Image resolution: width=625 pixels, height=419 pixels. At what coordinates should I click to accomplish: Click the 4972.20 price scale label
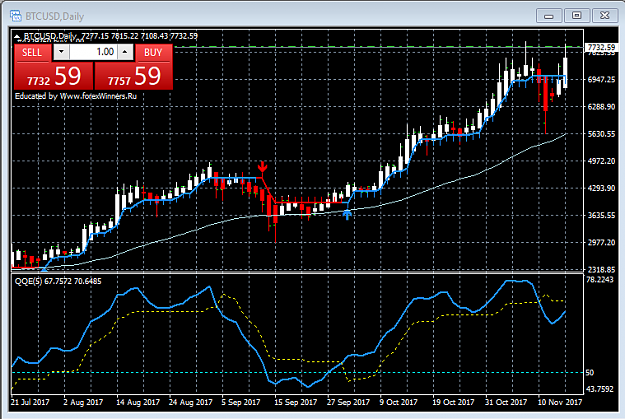coord(601,161)
